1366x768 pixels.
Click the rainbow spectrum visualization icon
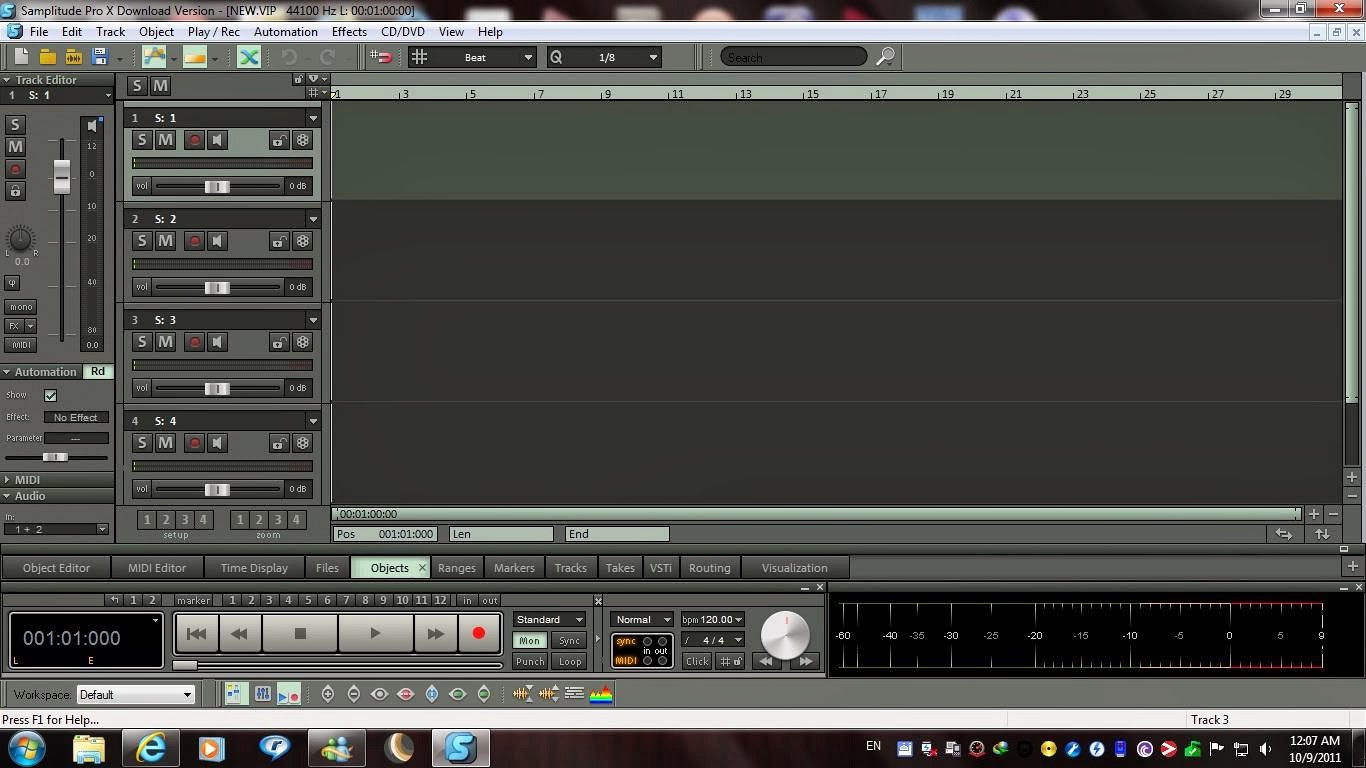pyautogui.click(x=601, y=694)
